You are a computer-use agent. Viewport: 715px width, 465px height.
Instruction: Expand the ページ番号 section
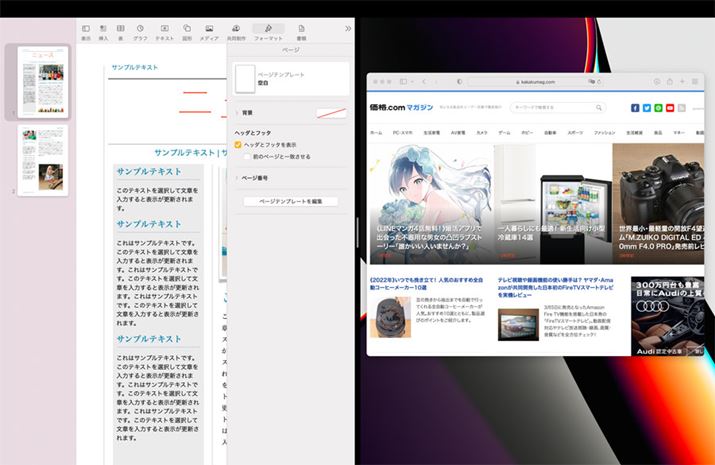point(237,177)
